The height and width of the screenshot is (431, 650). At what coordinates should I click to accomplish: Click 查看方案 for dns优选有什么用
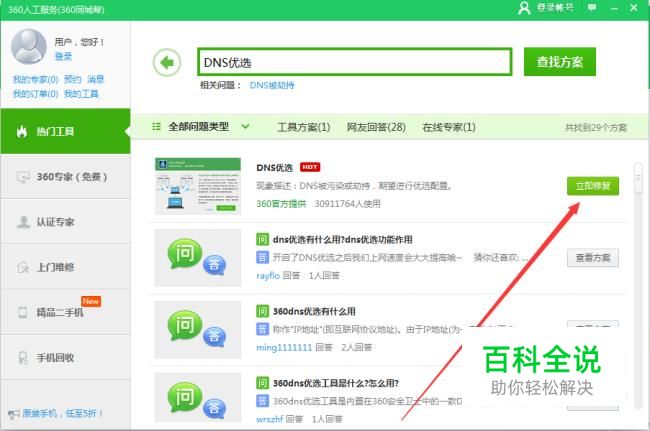pyautogui.click(x=593, y=258)
